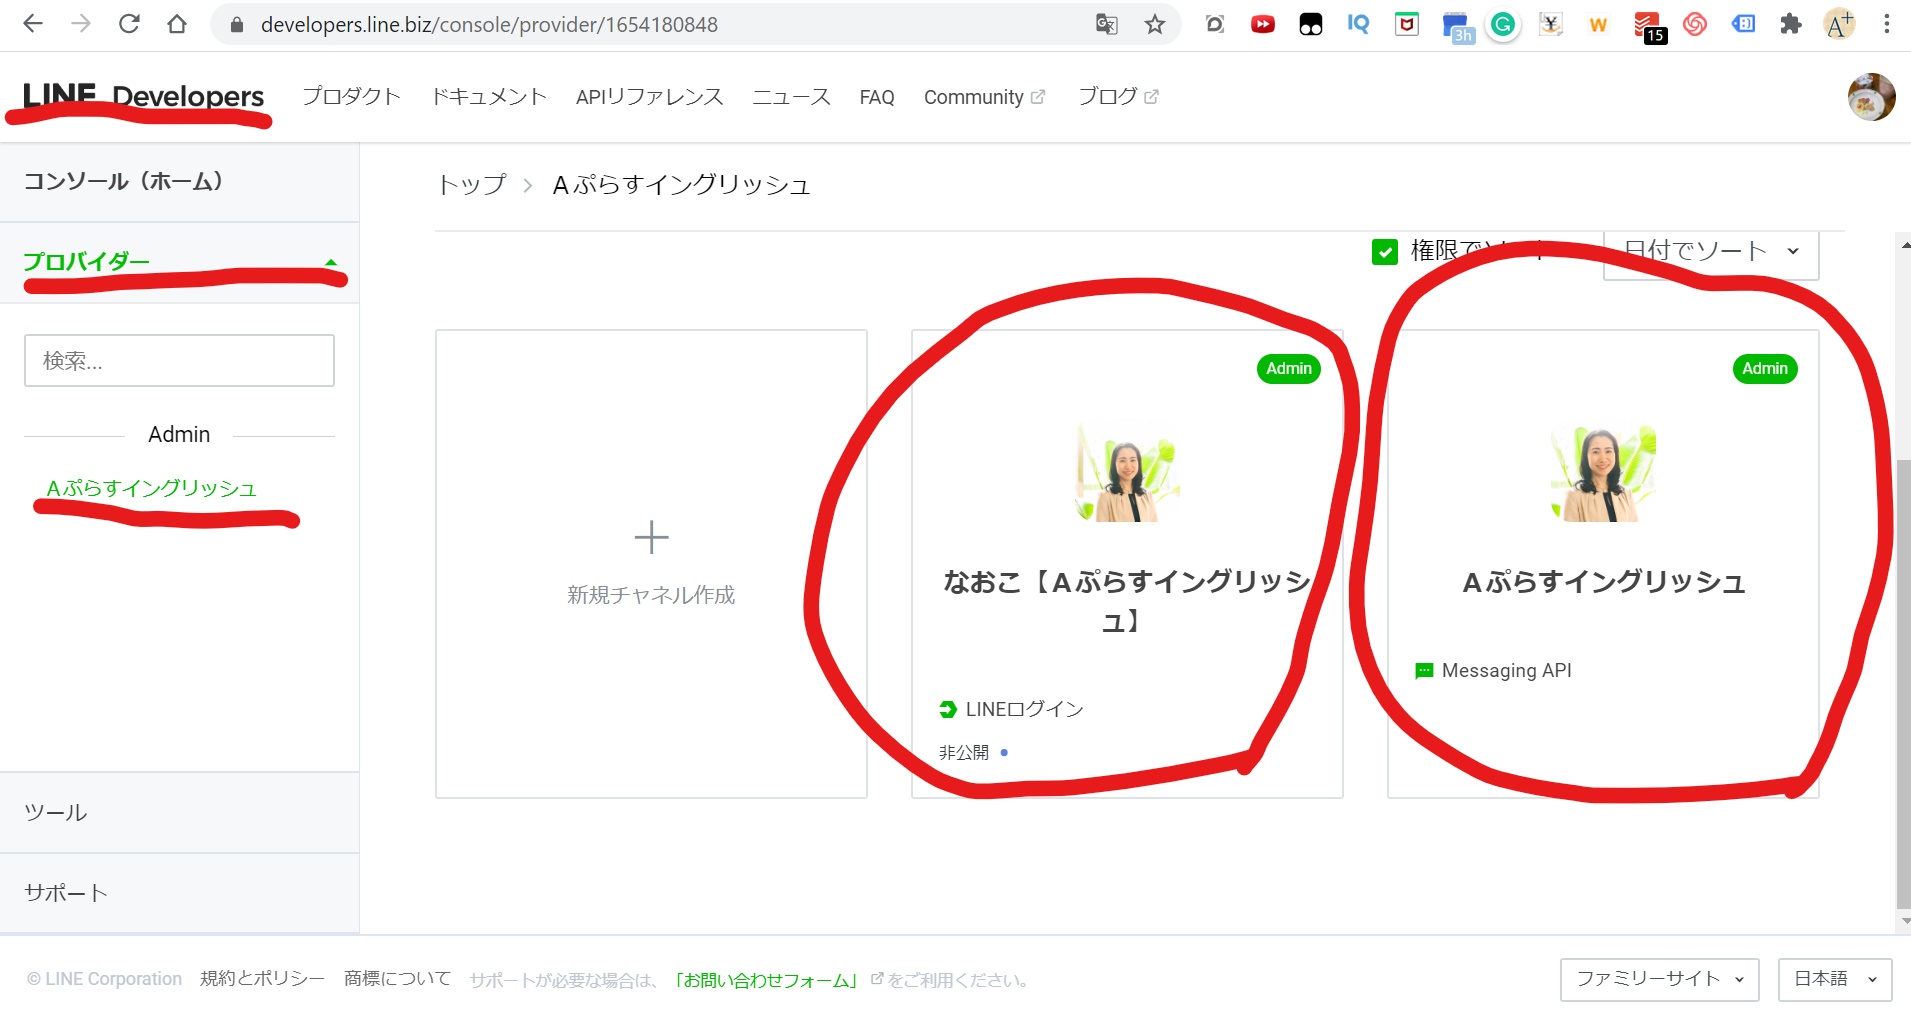This screenshot has height=1024, width=1911.
Task: Click the © LINE Corporation footer text
Action: pyautogui.click(x=105, y=979)
